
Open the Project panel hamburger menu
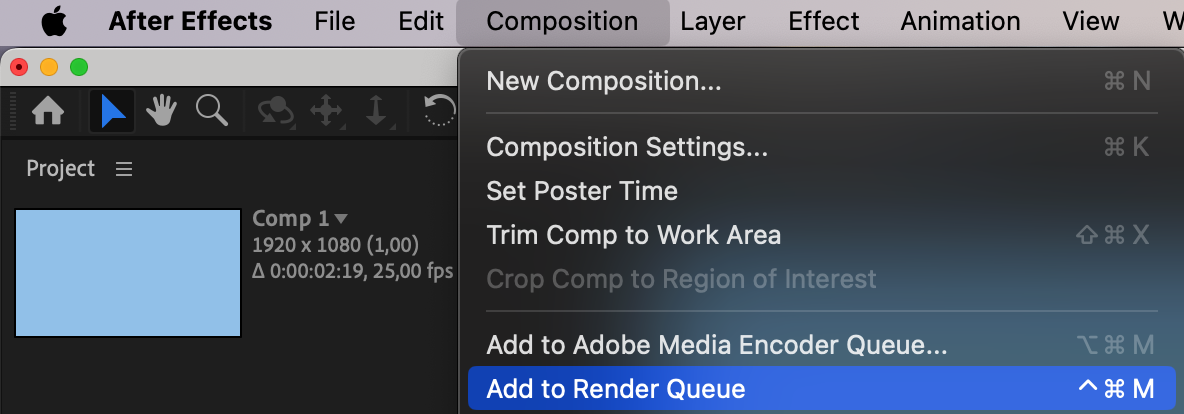point(124,169)
